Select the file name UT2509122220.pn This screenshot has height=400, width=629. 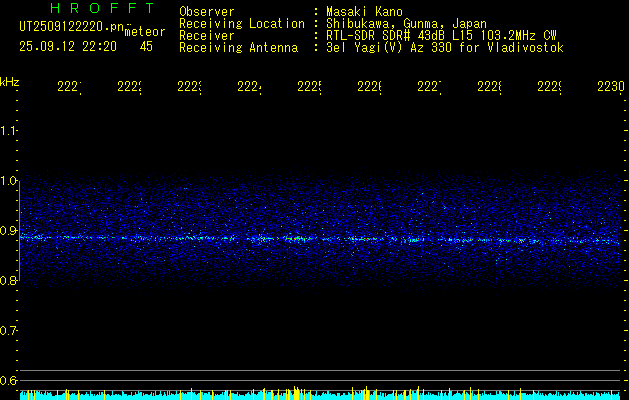pos(72,27)
